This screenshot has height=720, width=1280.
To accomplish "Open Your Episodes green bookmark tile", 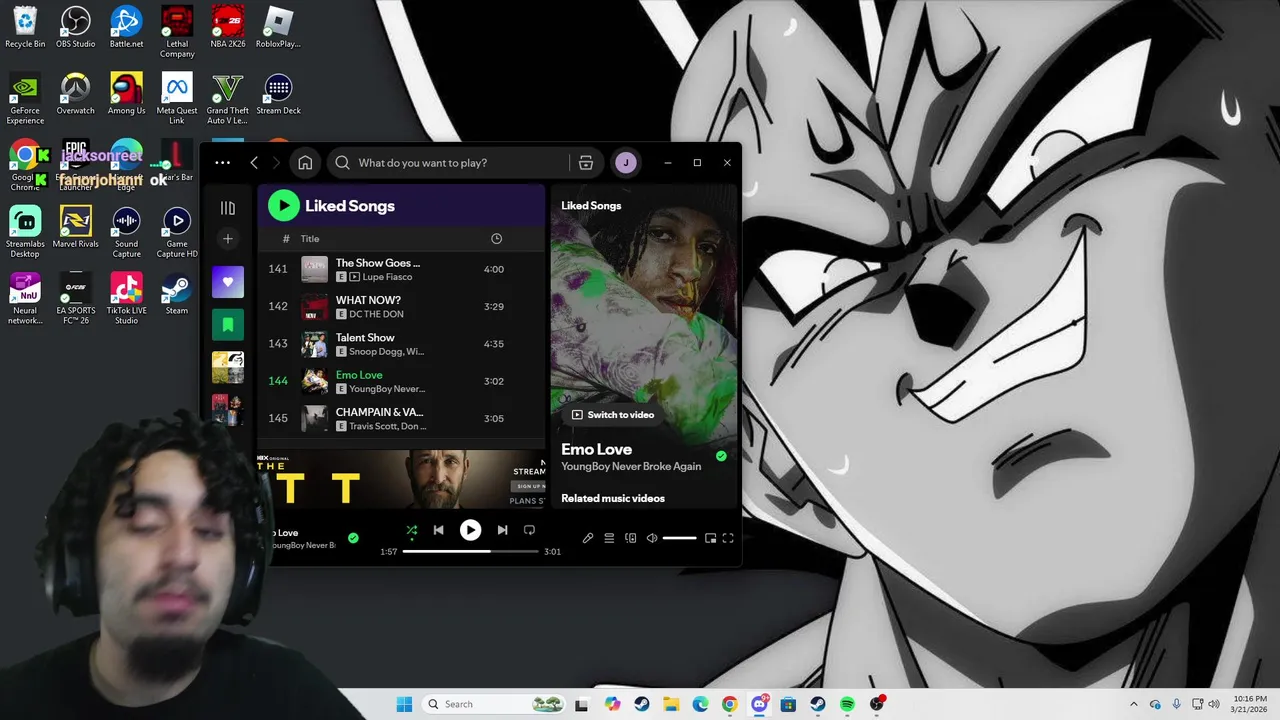I will 228,325.
